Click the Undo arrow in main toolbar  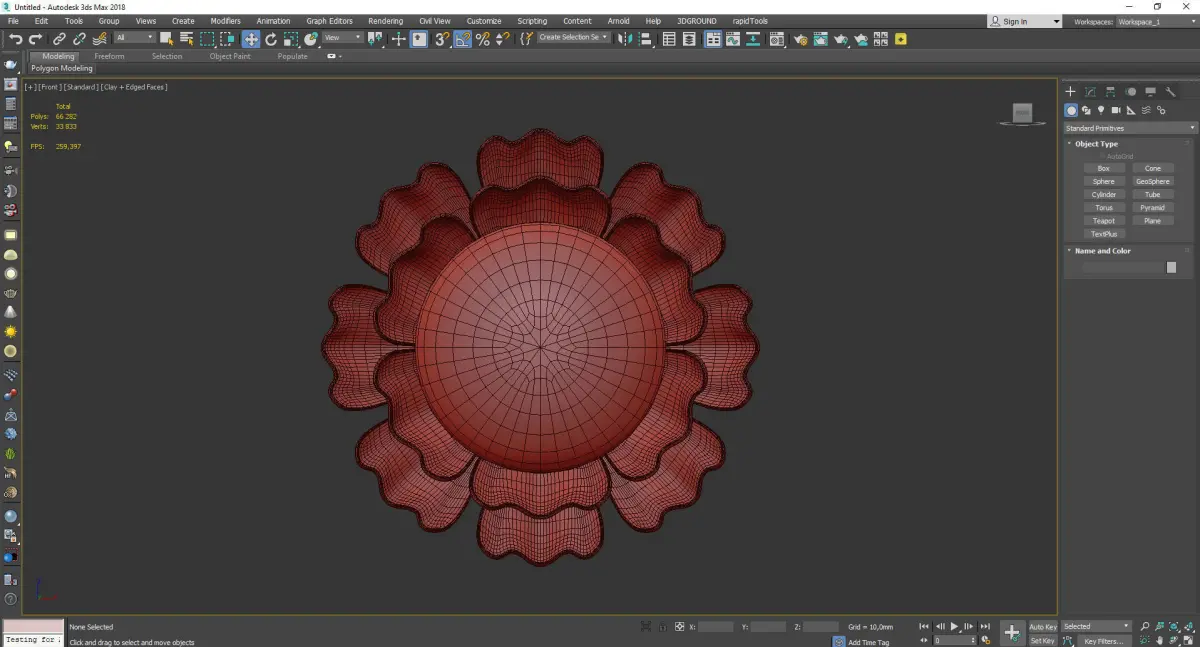click(x=15, y=39)
